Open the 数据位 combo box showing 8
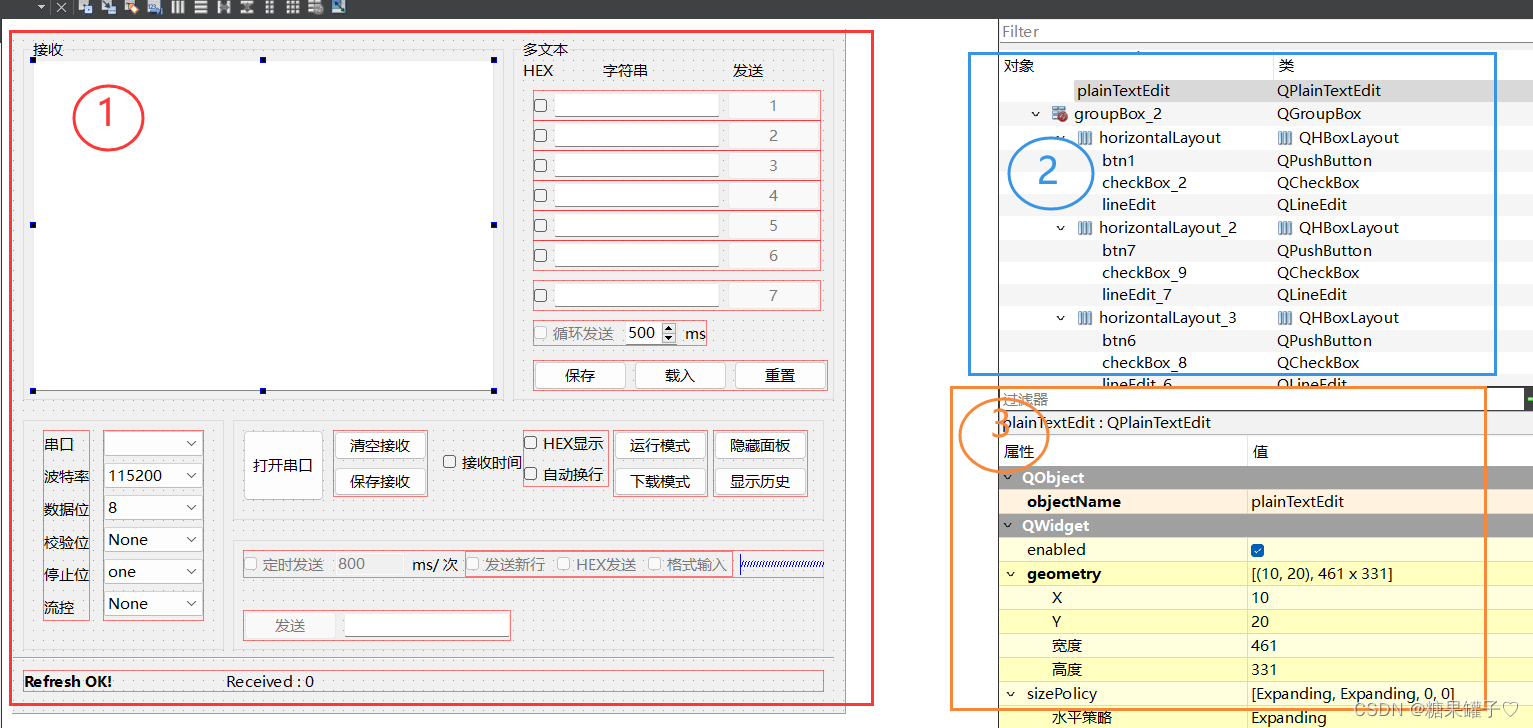1533x728 pixels. tap(153, 507)
